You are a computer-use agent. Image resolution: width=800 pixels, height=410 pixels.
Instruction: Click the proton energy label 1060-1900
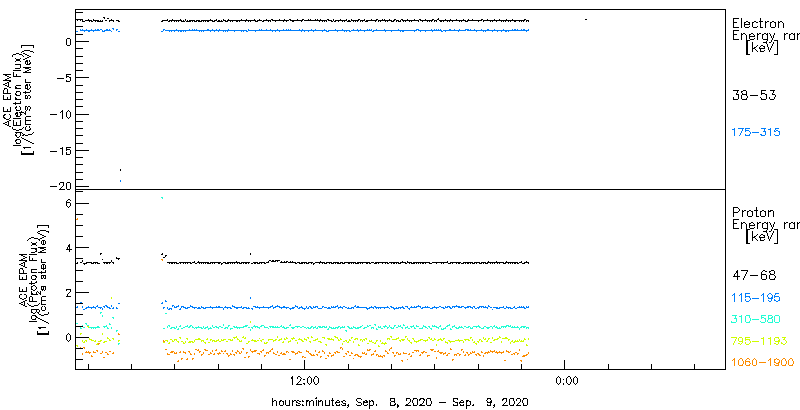[762, 363]
